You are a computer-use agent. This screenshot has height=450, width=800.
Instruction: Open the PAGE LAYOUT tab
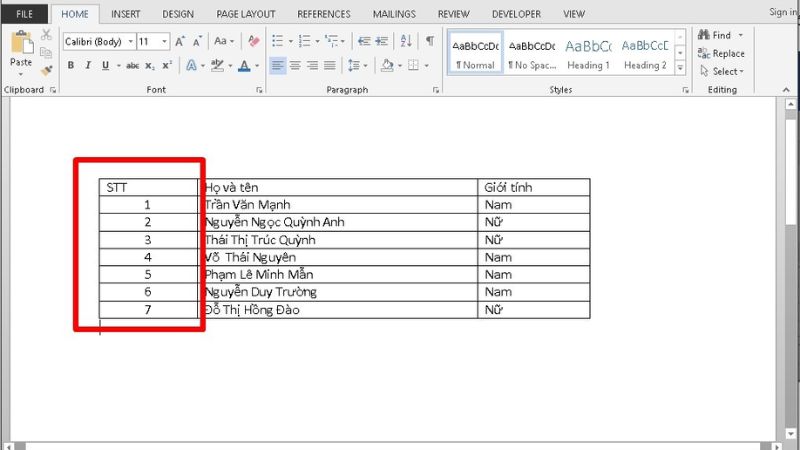[x=247, y=14]
